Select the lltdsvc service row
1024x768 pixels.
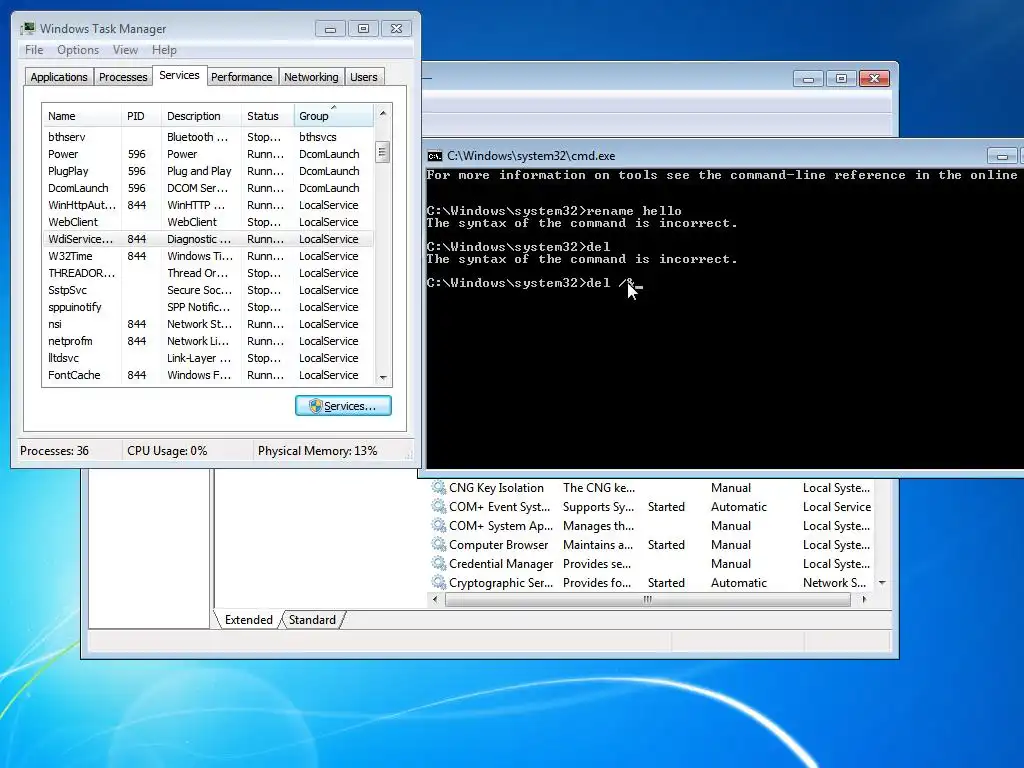[x=208, y=358]
